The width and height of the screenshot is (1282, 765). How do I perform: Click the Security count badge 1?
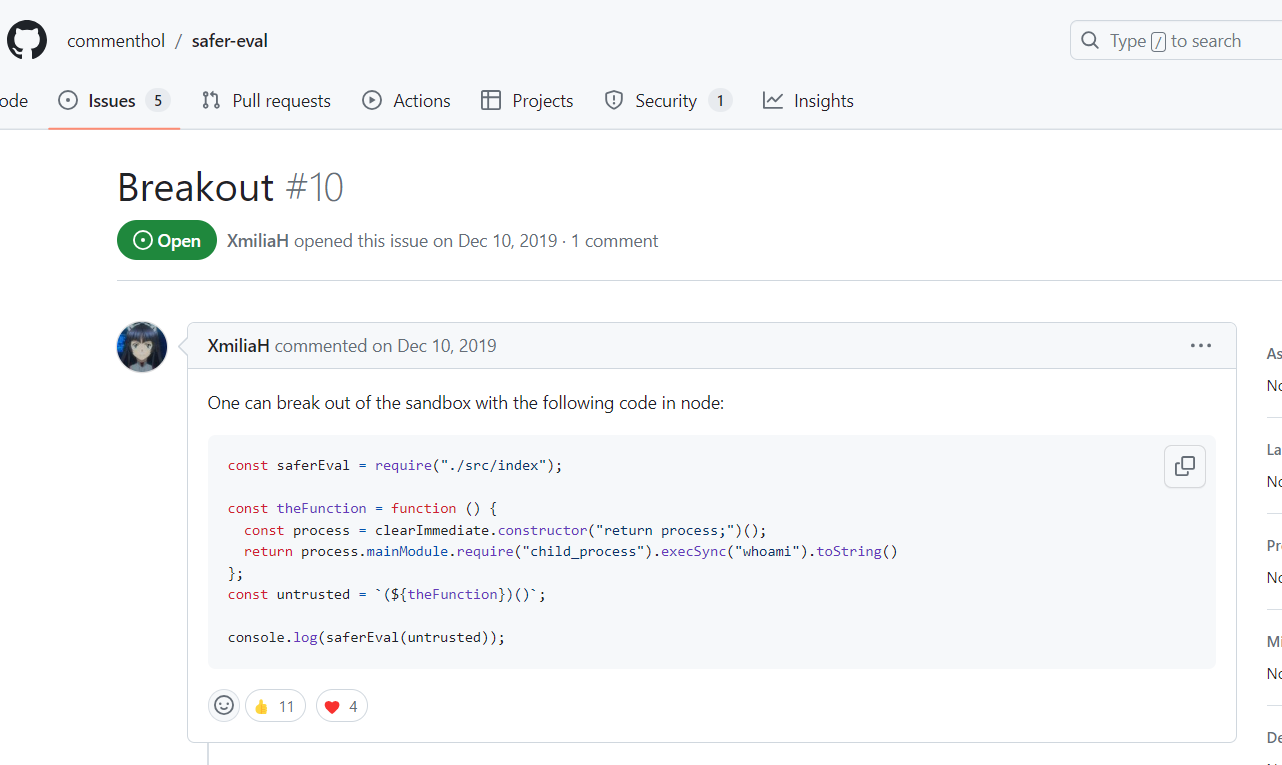coord(720,100)
